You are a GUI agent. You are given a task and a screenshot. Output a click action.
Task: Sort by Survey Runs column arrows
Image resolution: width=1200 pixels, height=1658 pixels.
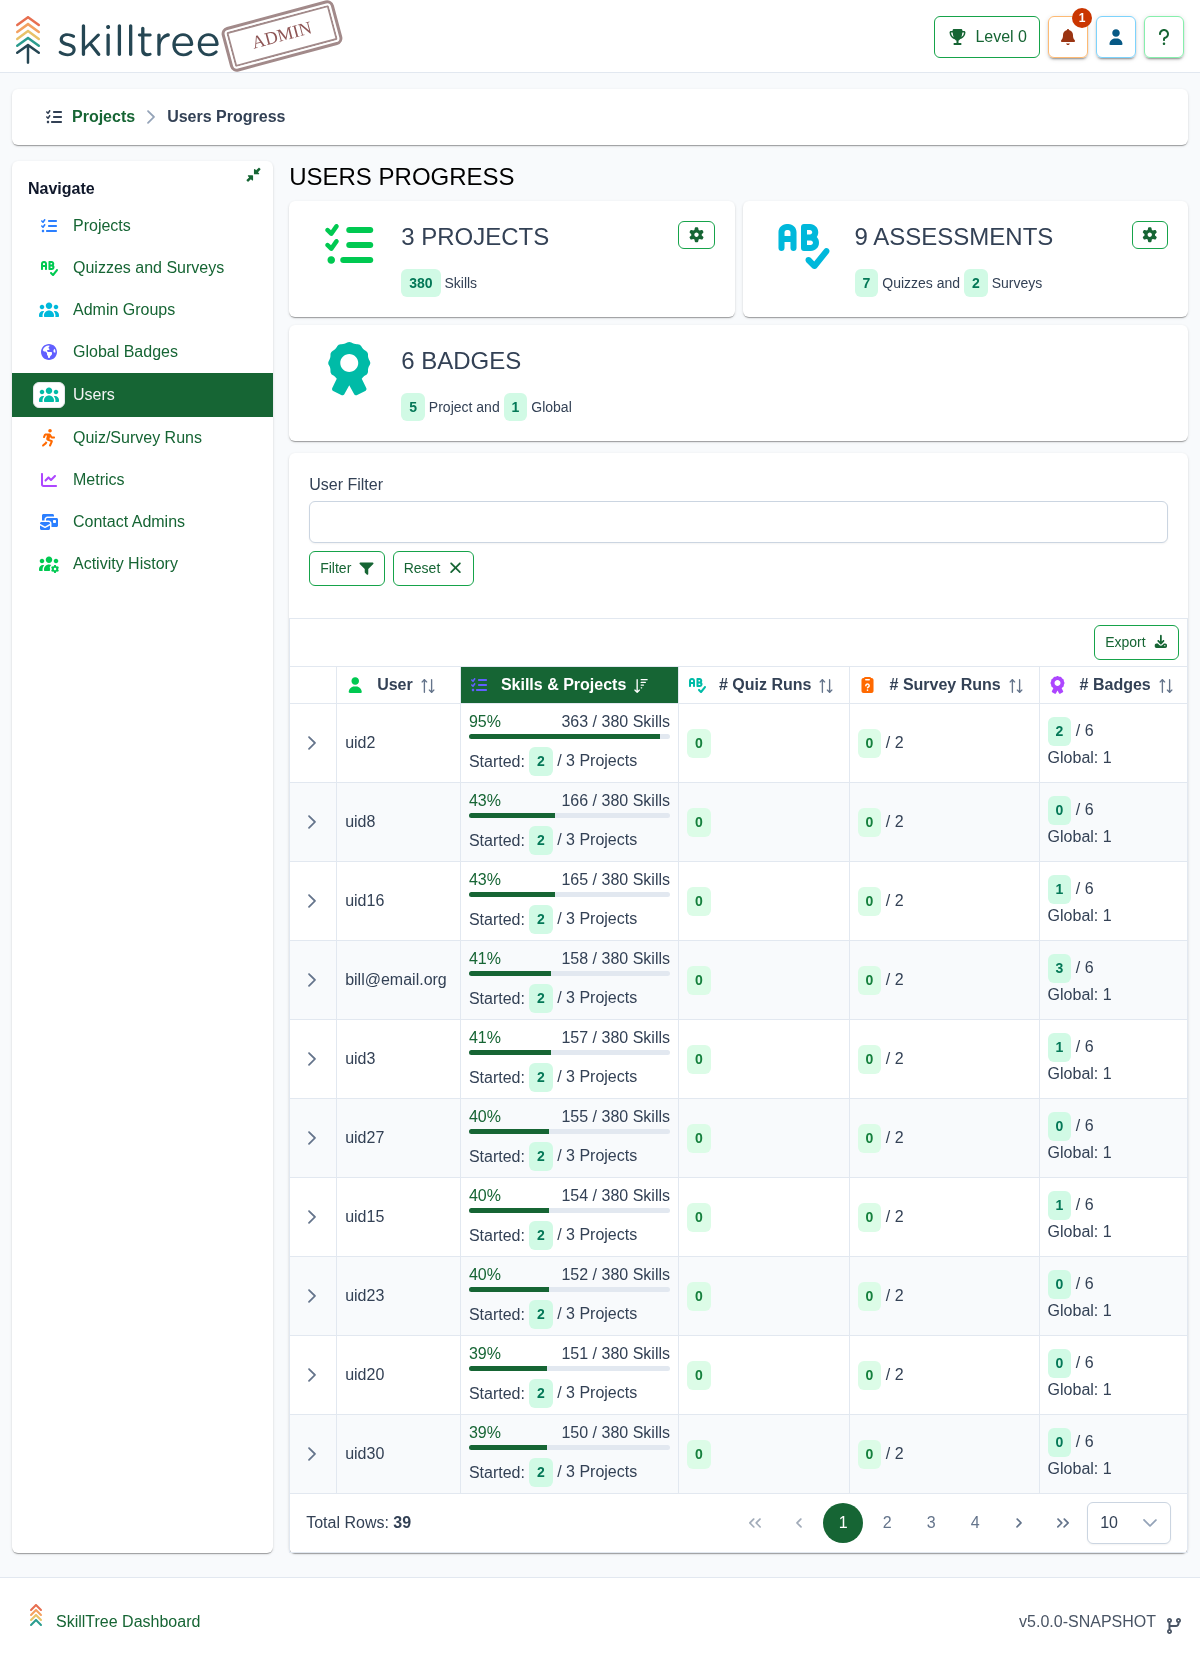(1016, 686)
